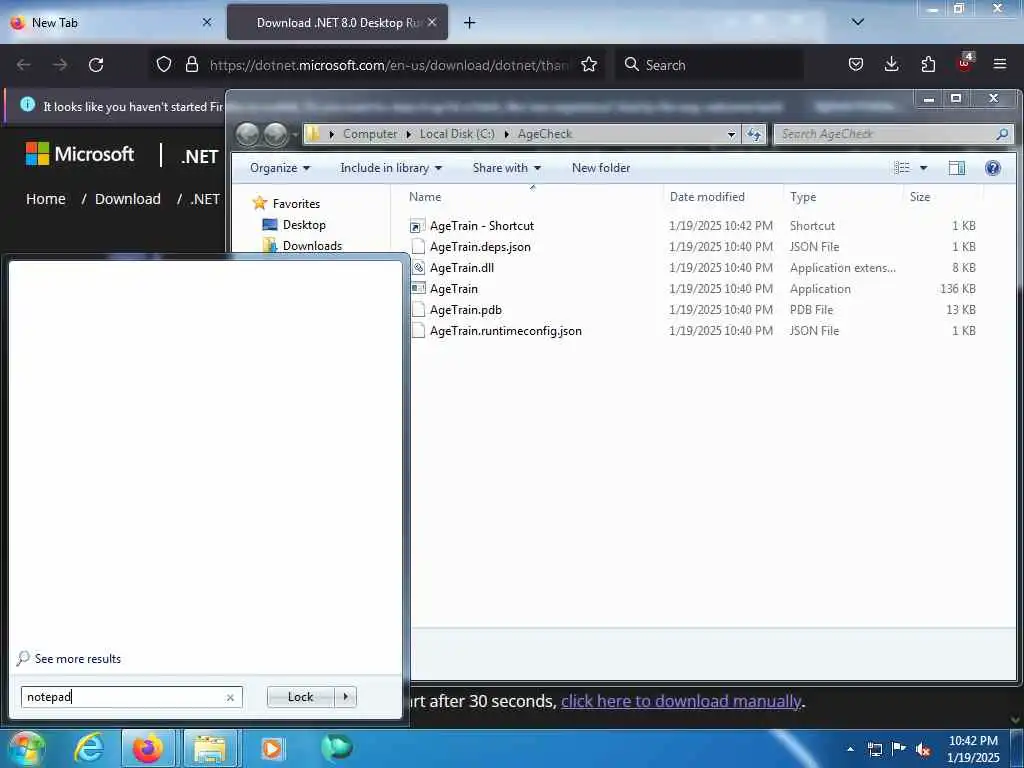
Task: Open Home breadcrumb link
Action: pyautogui.click(x=46, y=199)
